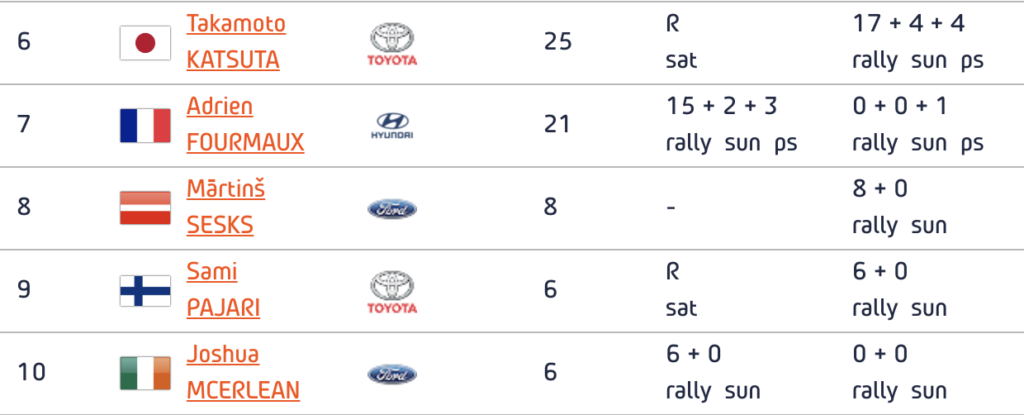1024x415 pixels.
Task: Click Toyota logo in Pajari's row
Action: coord(392,291)
